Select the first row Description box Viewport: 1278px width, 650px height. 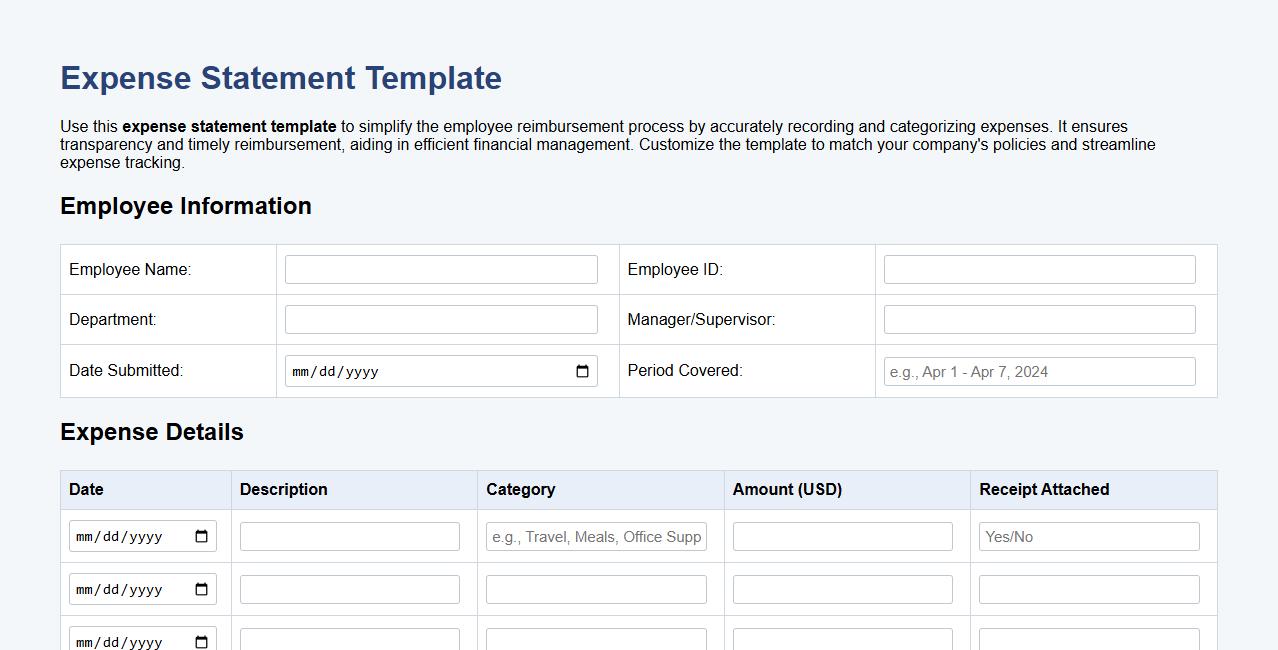349,536
